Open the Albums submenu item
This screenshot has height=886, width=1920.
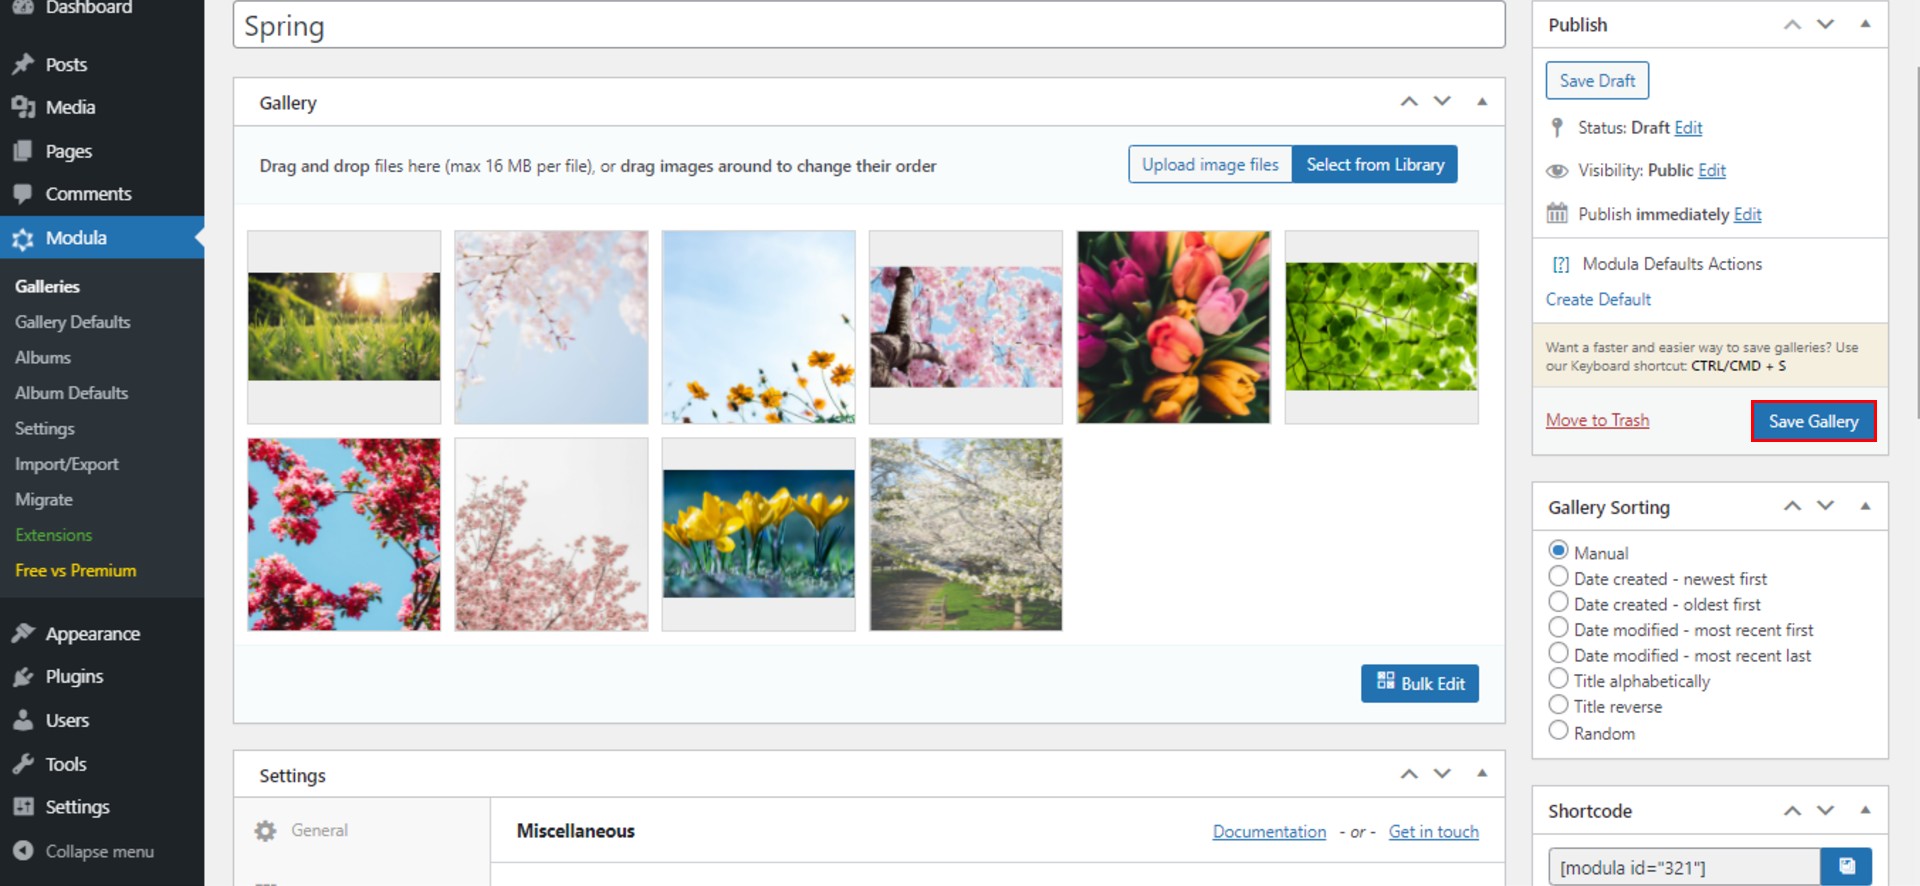[43, 357]
